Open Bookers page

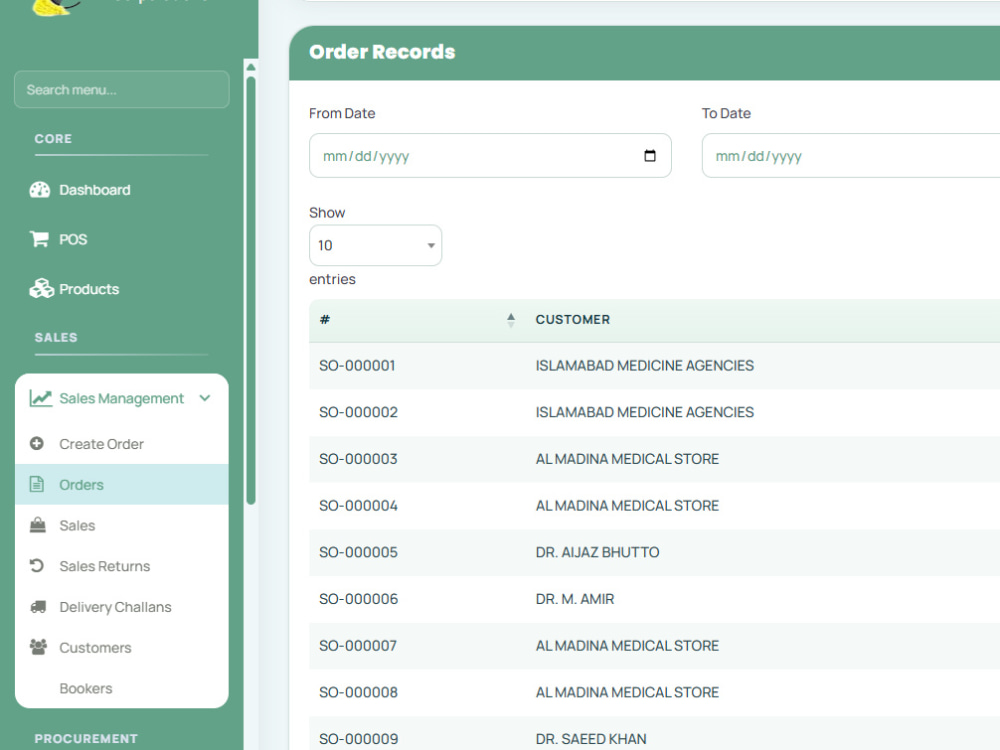click(x=85, y=689)
